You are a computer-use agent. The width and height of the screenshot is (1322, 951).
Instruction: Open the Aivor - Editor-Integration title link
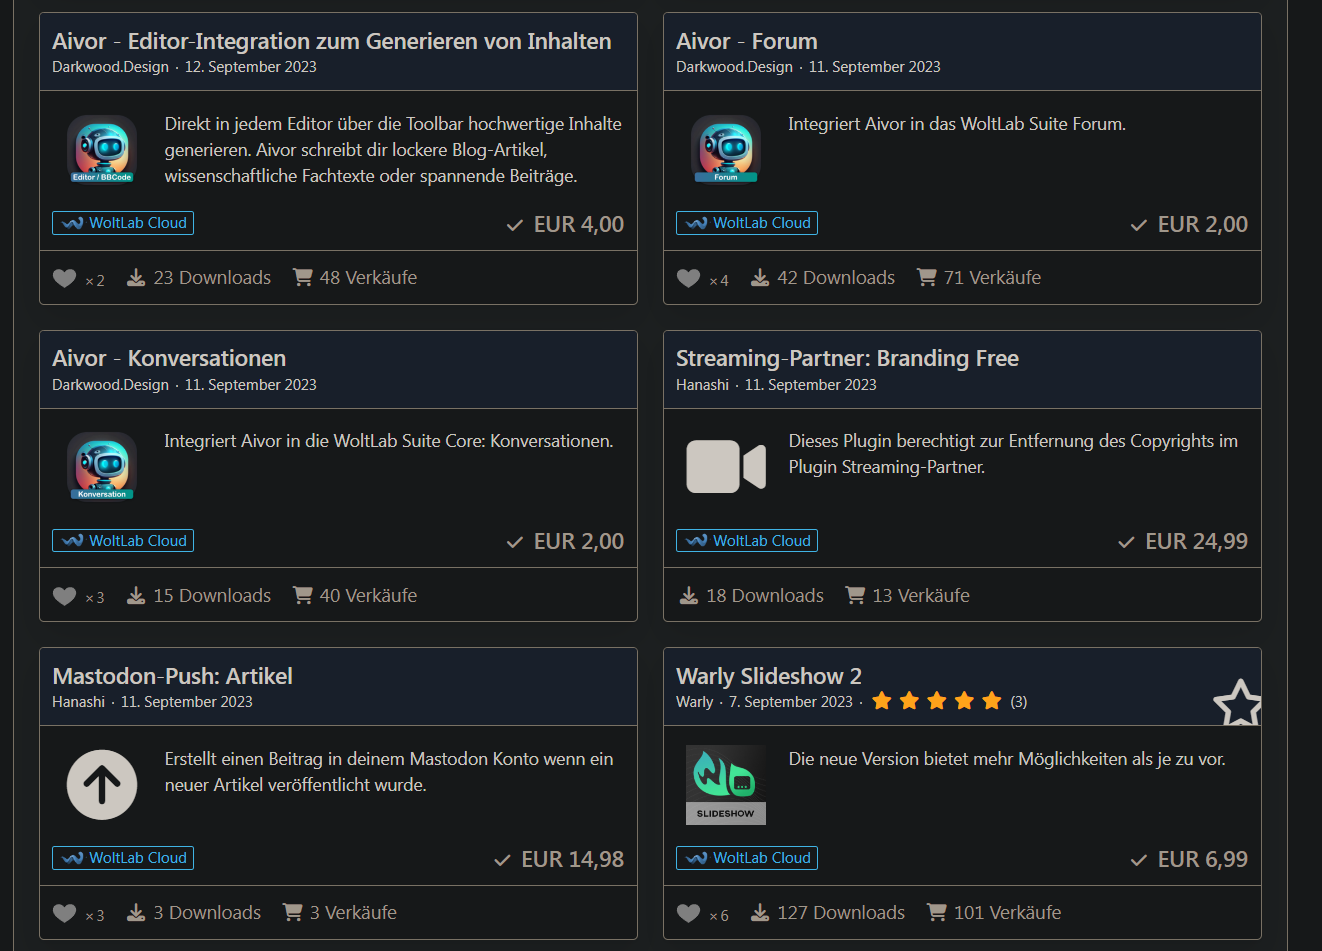click(331, 41)
